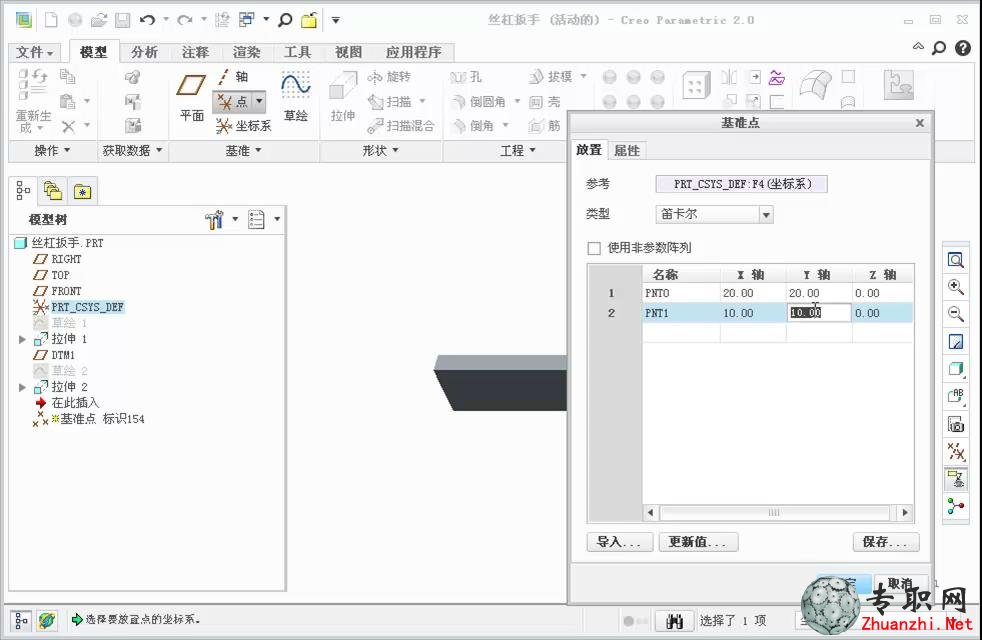The image size is (982, 640).
Task: Expand the 拉伸 2 tree node
Action: coord(22,388)
